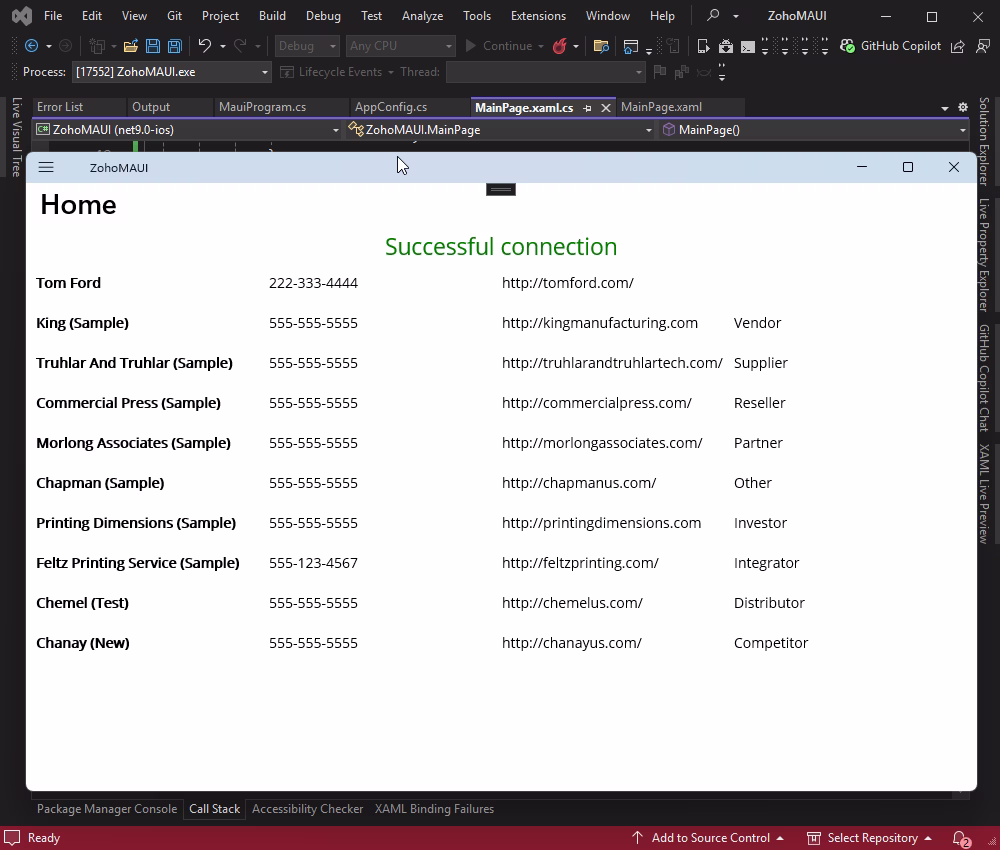Click the New Project toolbar icon
Screen dimensions: 1000x850
click(97, 46)
